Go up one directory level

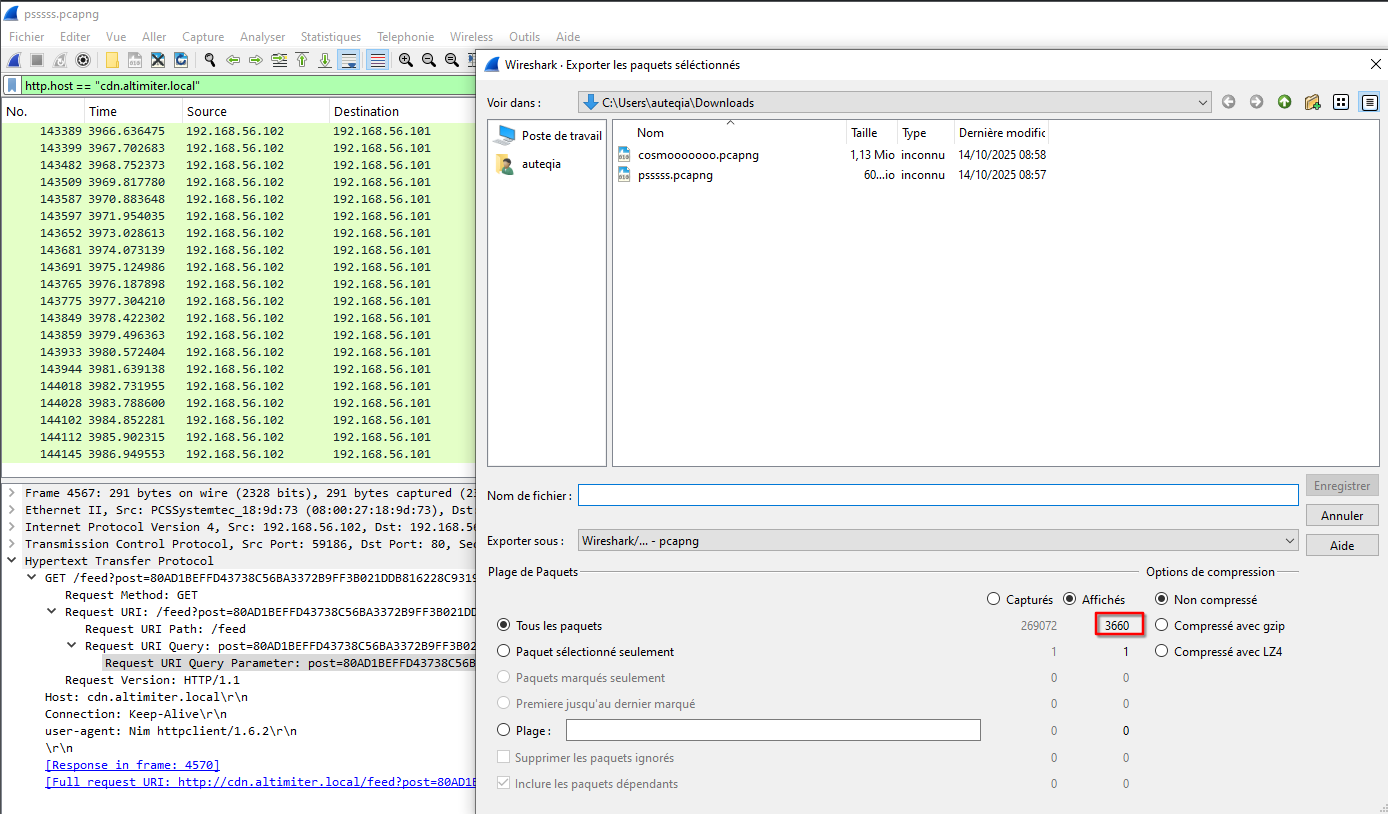1284,102
